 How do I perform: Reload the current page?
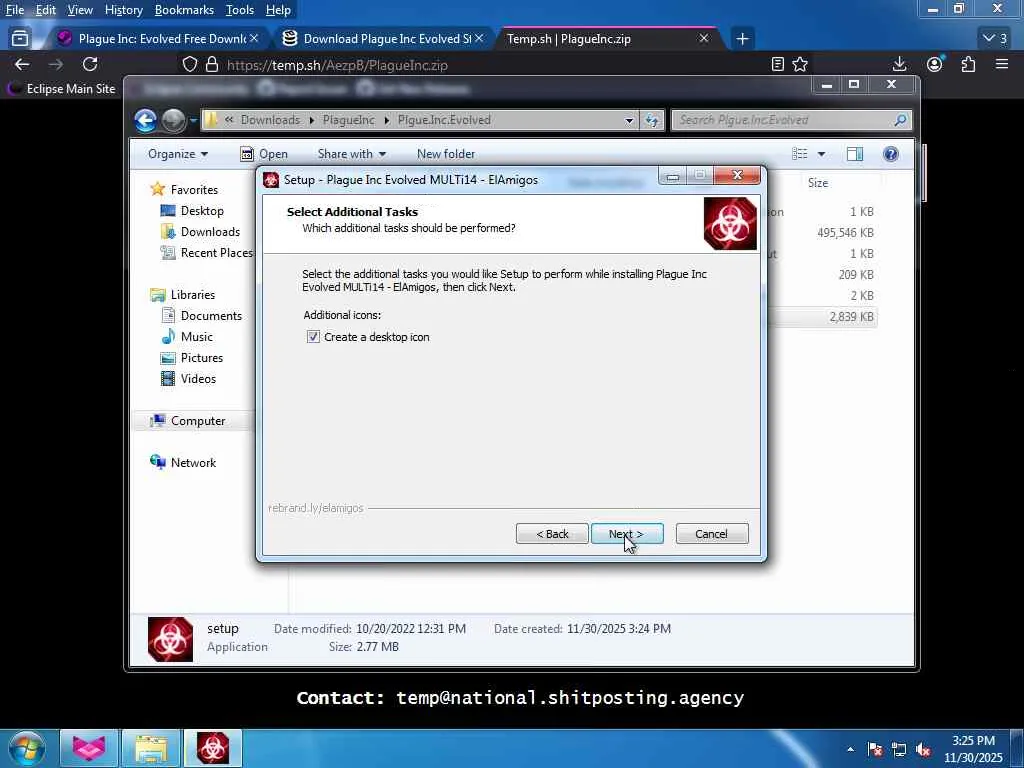[x=90, y=64]
